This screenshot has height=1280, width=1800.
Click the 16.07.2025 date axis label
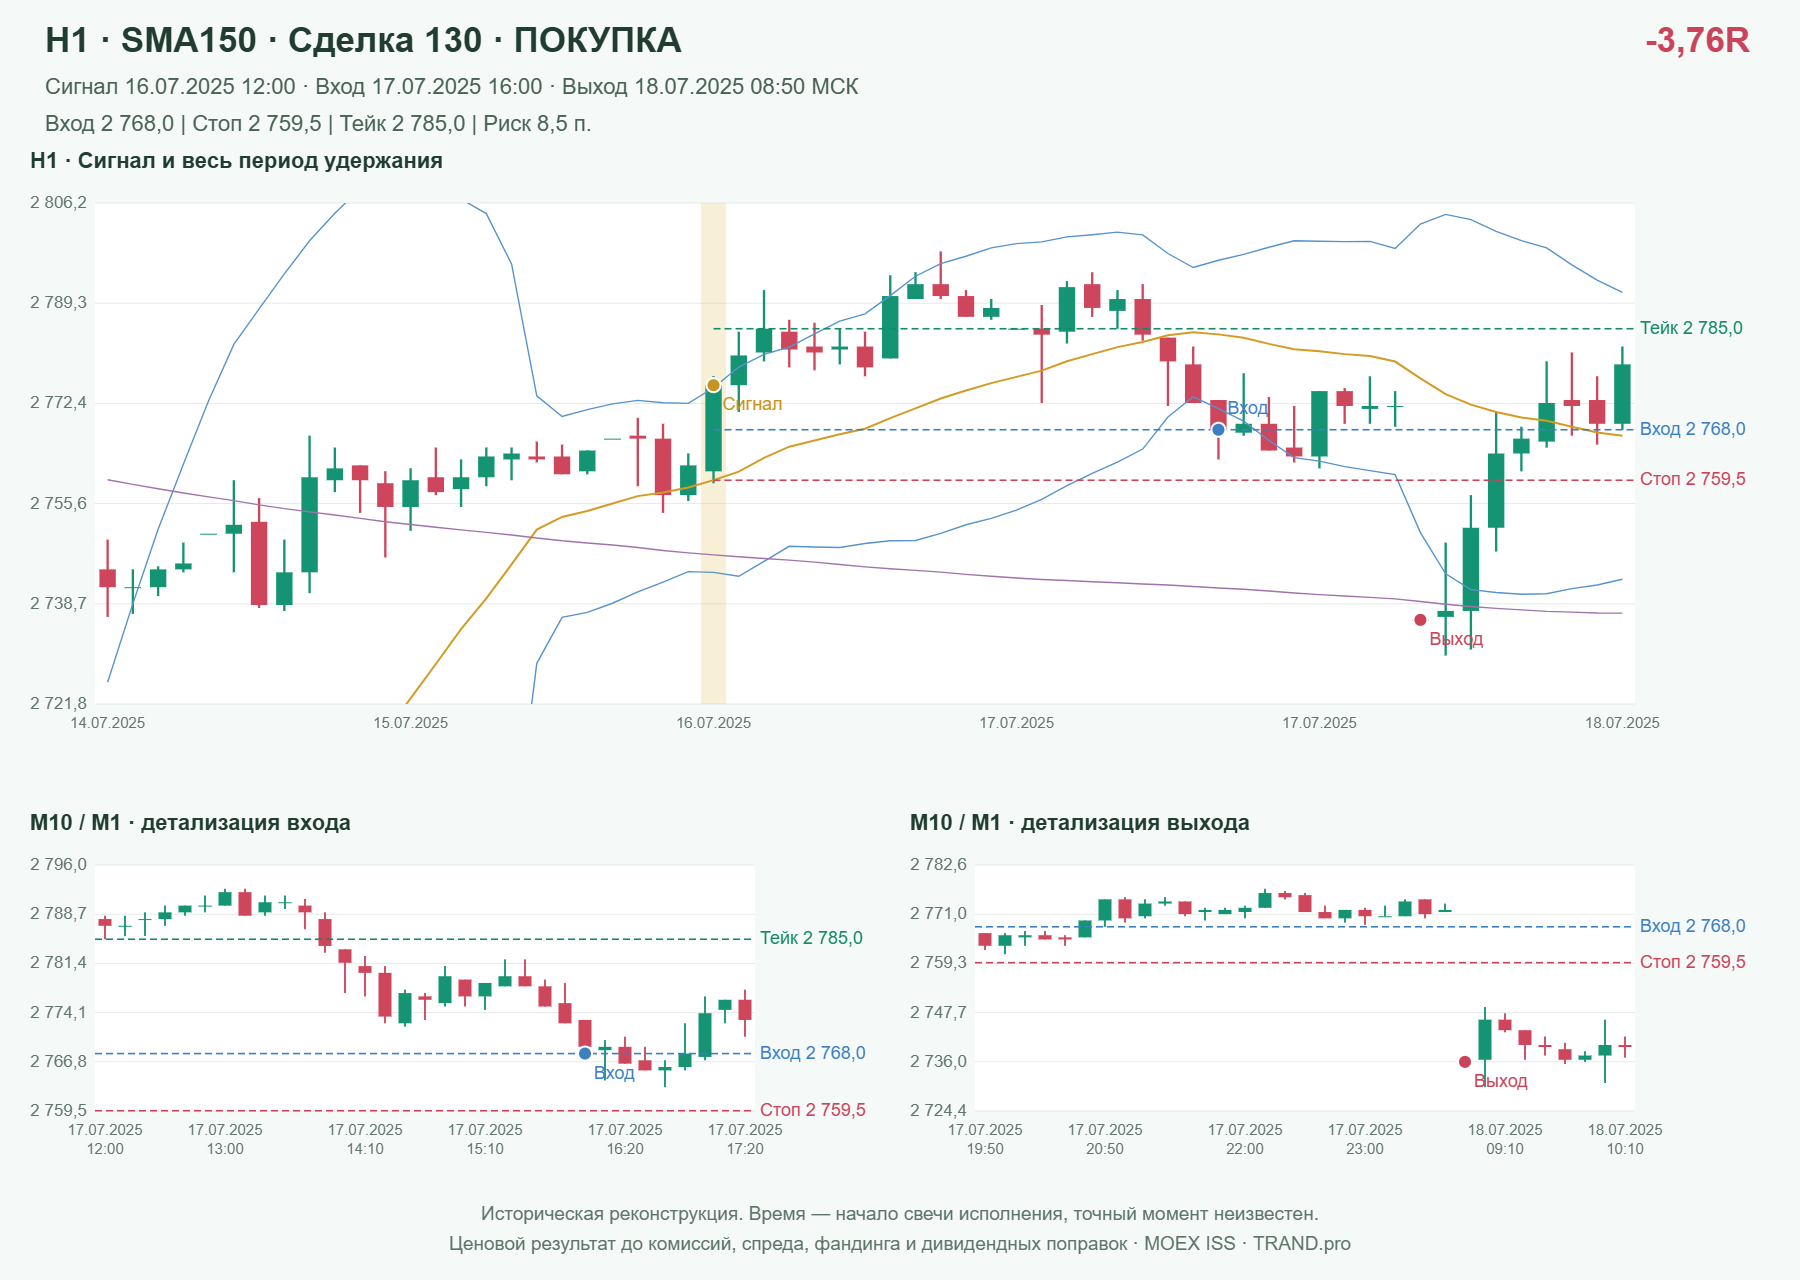[713, 723]
